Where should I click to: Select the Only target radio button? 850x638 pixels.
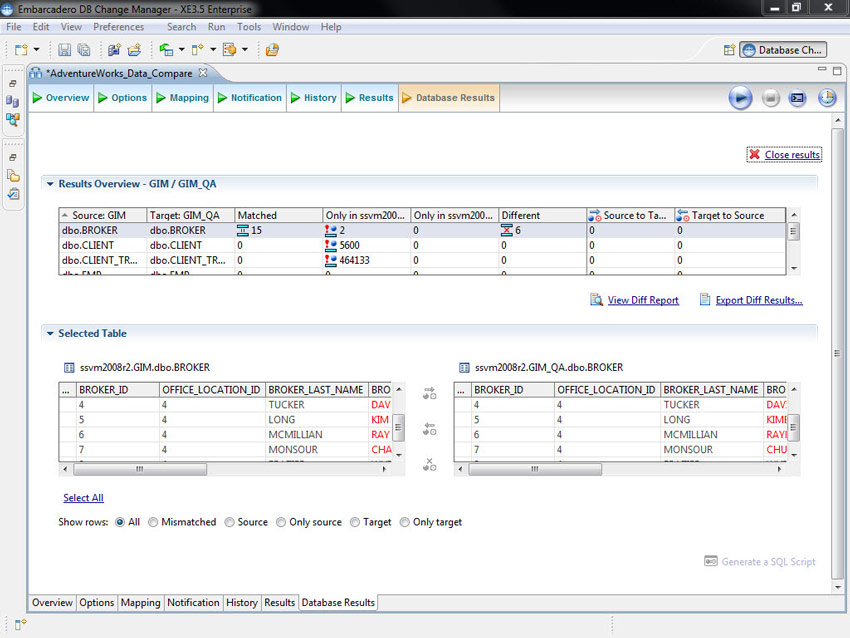point(404,522)
